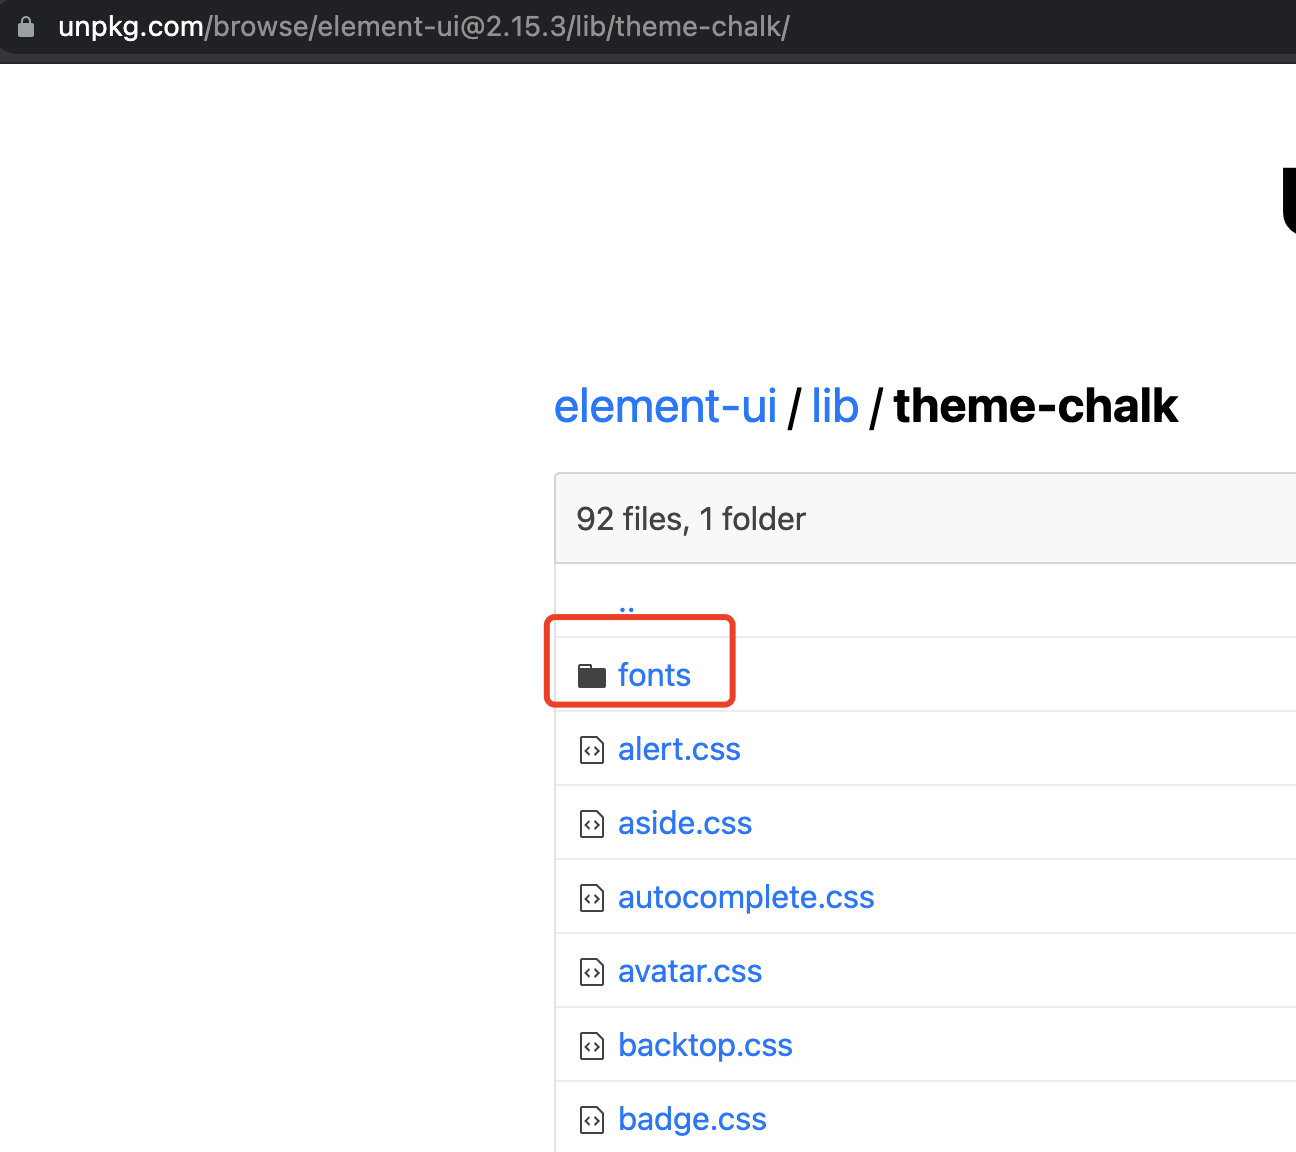Open the badge.css file
Screen dimensions: 1296x1152
click(x=692, y=1119)
